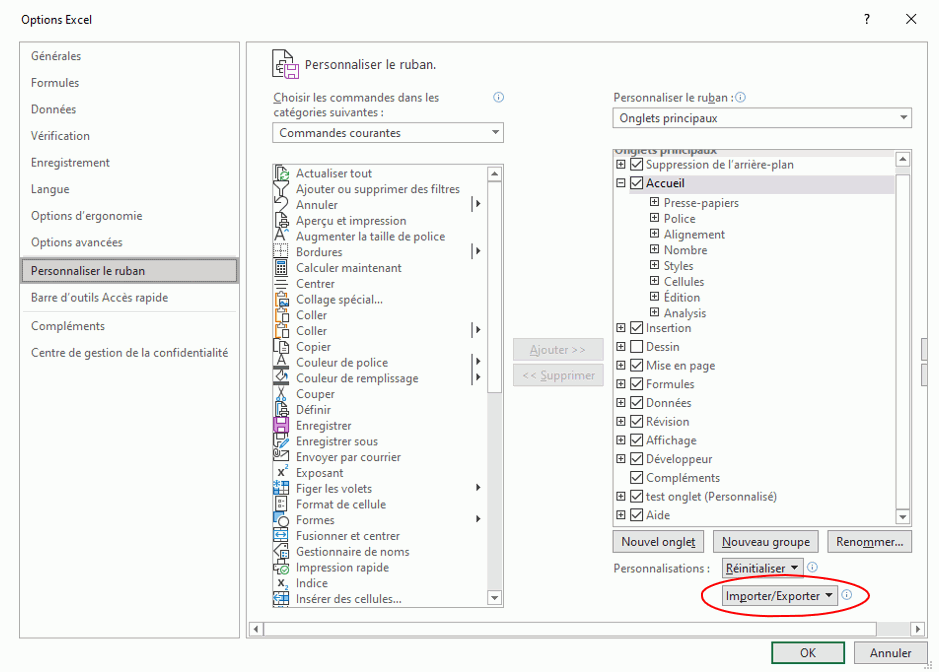Screen dimensions: 939x672
Task: Click the Indice subscript icon
Action: [281, 583]
